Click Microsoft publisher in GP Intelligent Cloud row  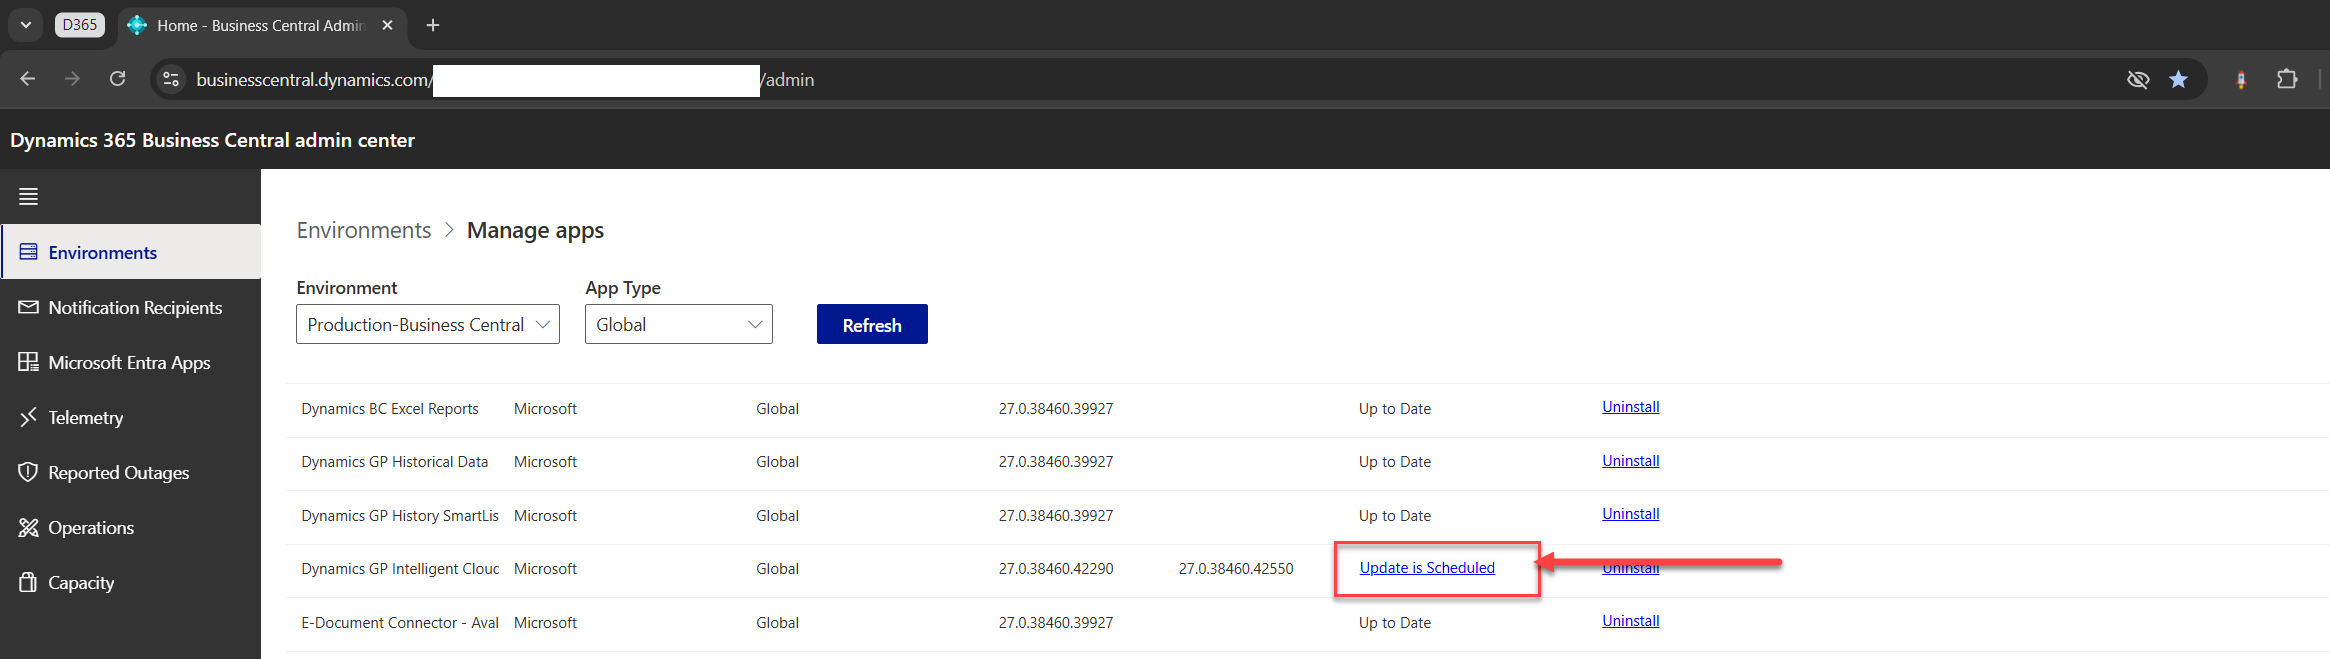[545, 569]
